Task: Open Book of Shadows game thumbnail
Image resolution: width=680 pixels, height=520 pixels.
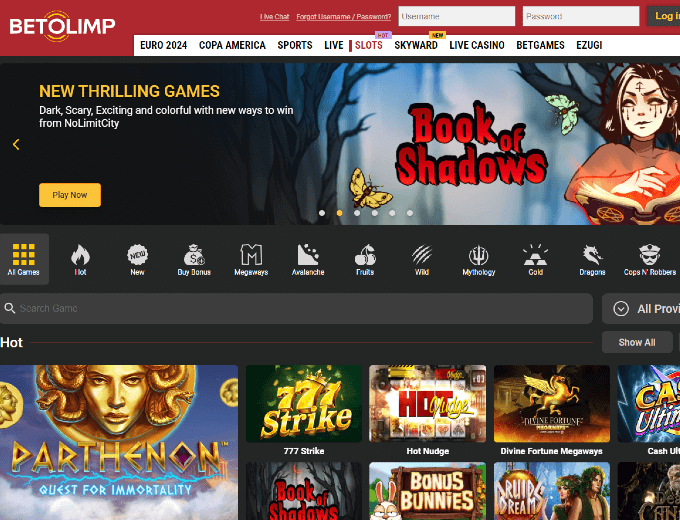Action: [304, 491]
